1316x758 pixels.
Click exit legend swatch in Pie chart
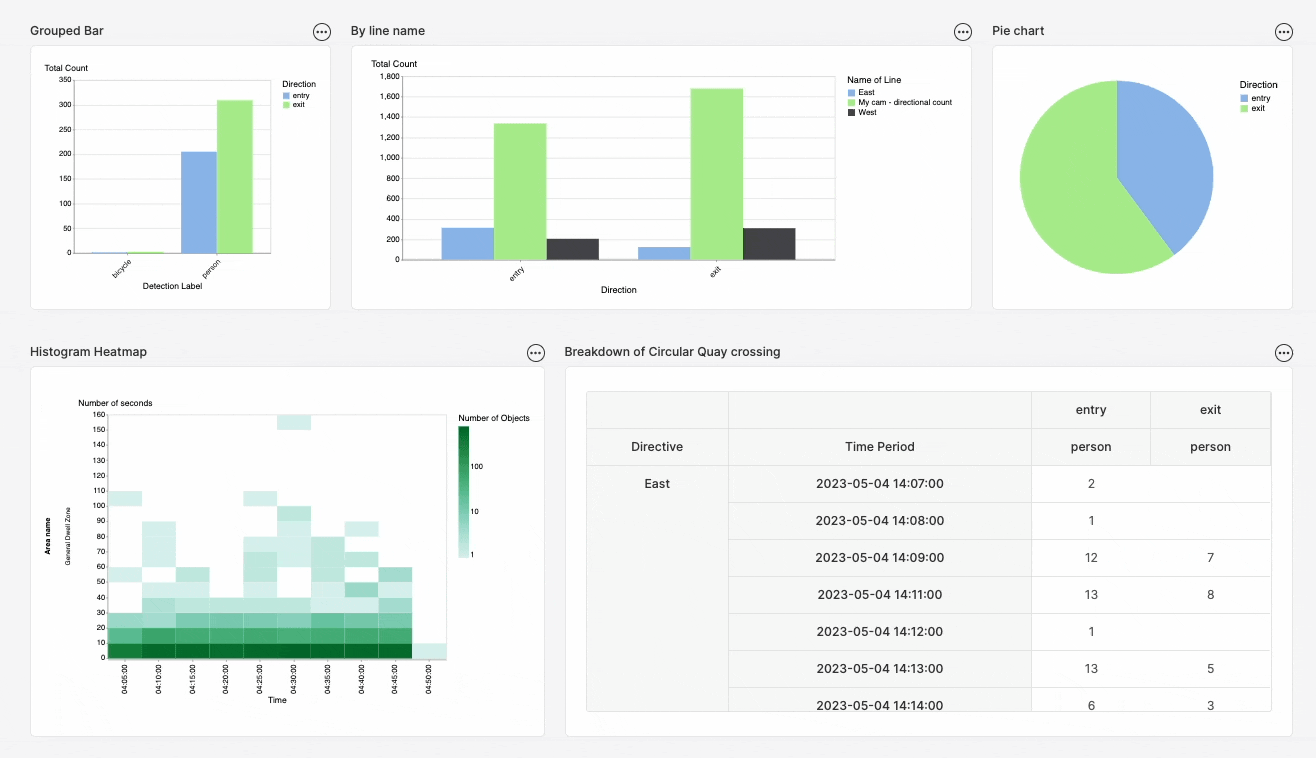click(1244, 108)
